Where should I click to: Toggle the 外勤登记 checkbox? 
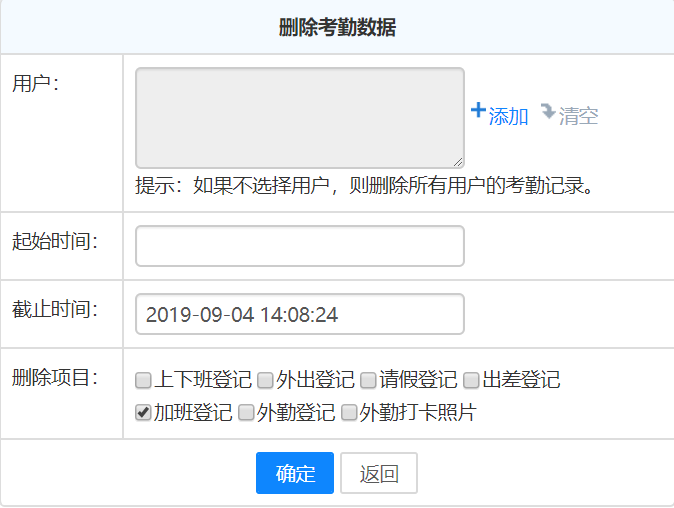pos(246,412)
